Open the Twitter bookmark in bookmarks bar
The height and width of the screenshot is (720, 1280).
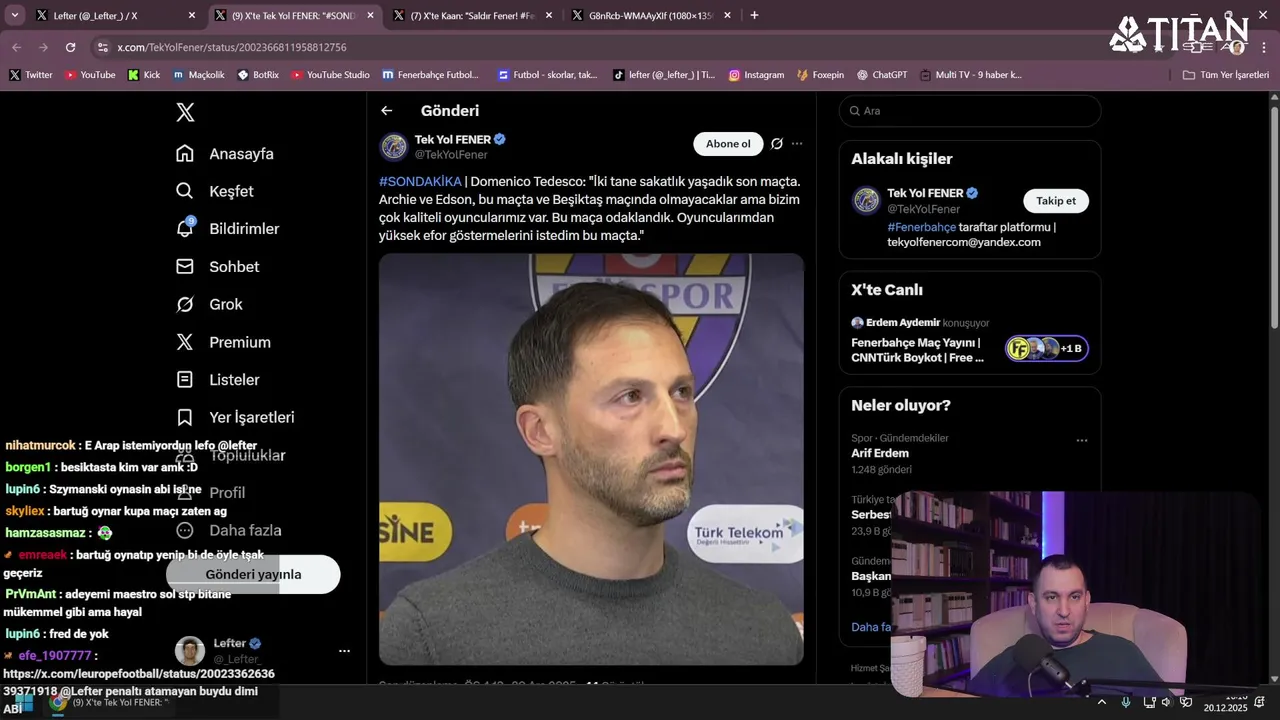(x=31, y=75)
